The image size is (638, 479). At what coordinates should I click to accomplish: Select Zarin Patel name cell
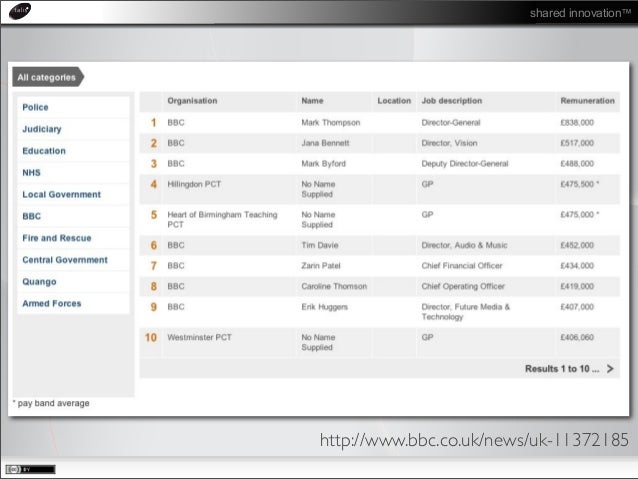coord(321,266)
